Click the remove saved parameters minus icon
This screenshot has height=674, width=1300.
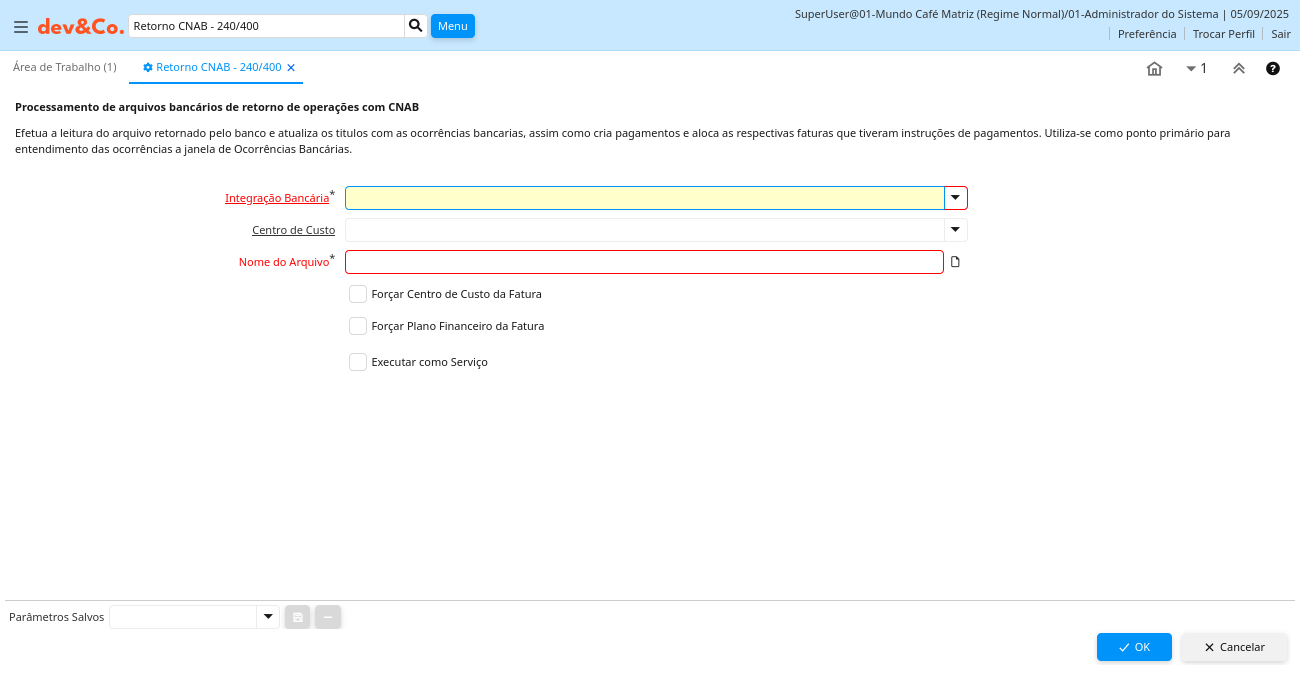pos(328,617)
